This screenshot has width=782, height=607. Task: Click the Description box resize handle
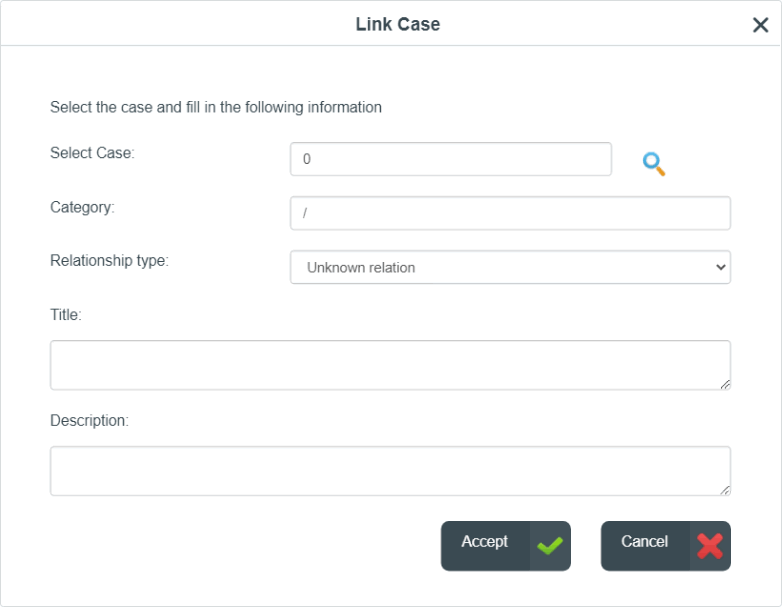[725, 490]
